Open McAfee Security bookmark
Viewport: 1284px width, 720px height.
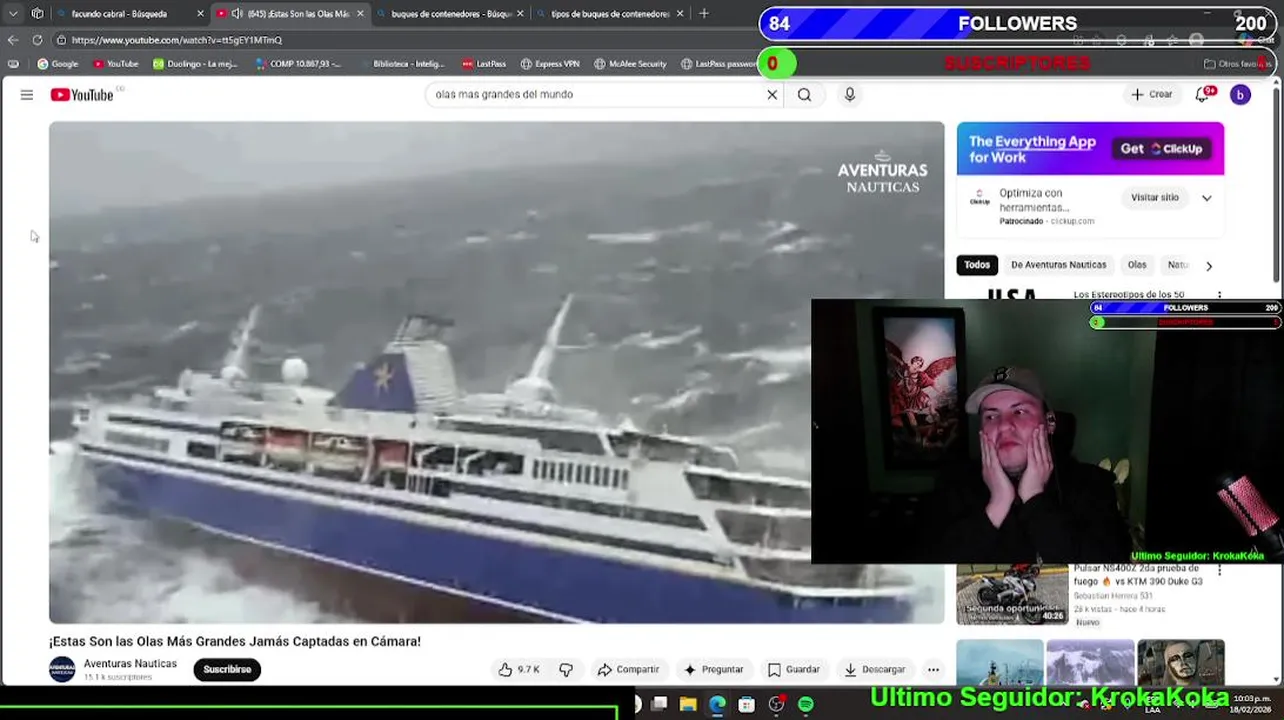click(630, 64)
